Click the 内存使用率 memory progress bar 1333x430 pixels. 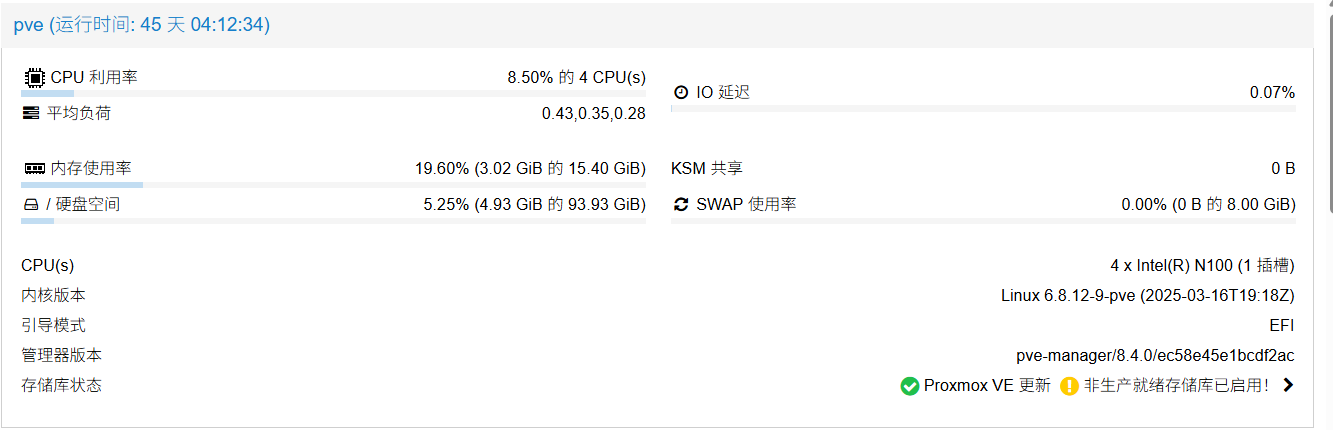tap(333, 184)
